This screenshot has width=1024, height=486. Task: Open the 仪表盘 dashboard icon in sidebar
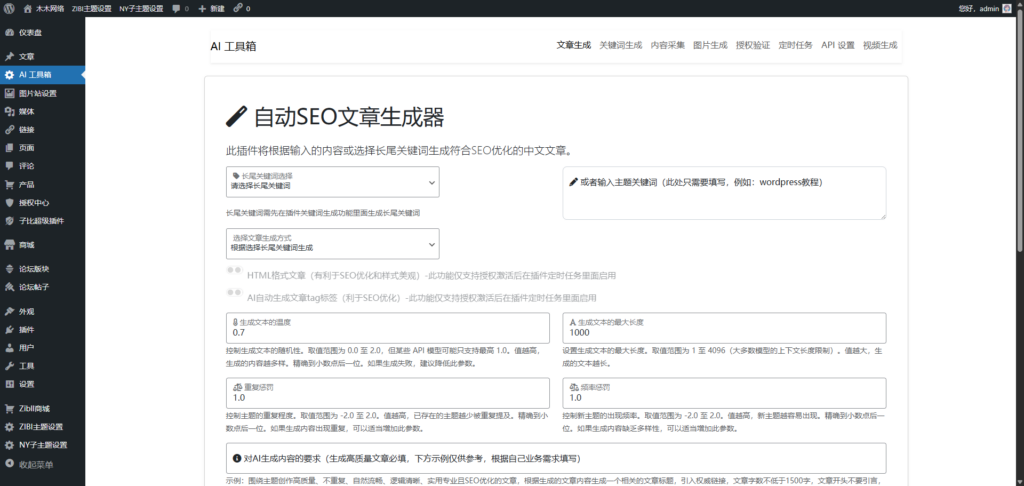click(9, 32)
